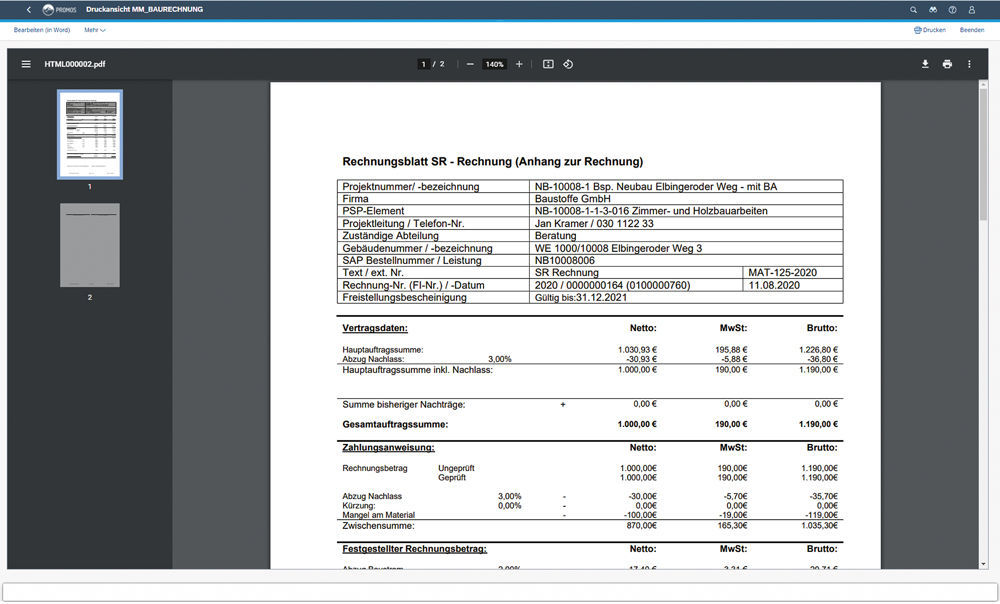Open the user profile icon
The image size is (1000, 604).
pos(971,9)
